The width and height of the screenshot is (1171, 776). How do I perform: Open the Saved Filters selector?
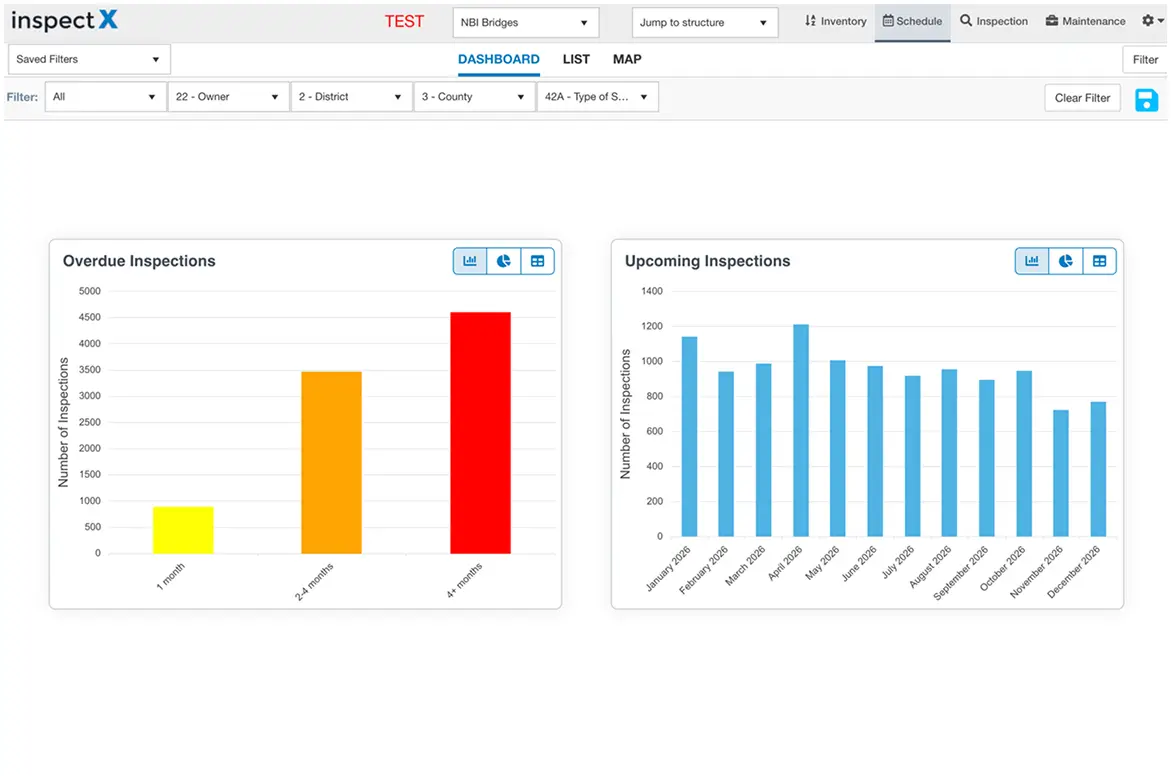click(x=88, y=59)
